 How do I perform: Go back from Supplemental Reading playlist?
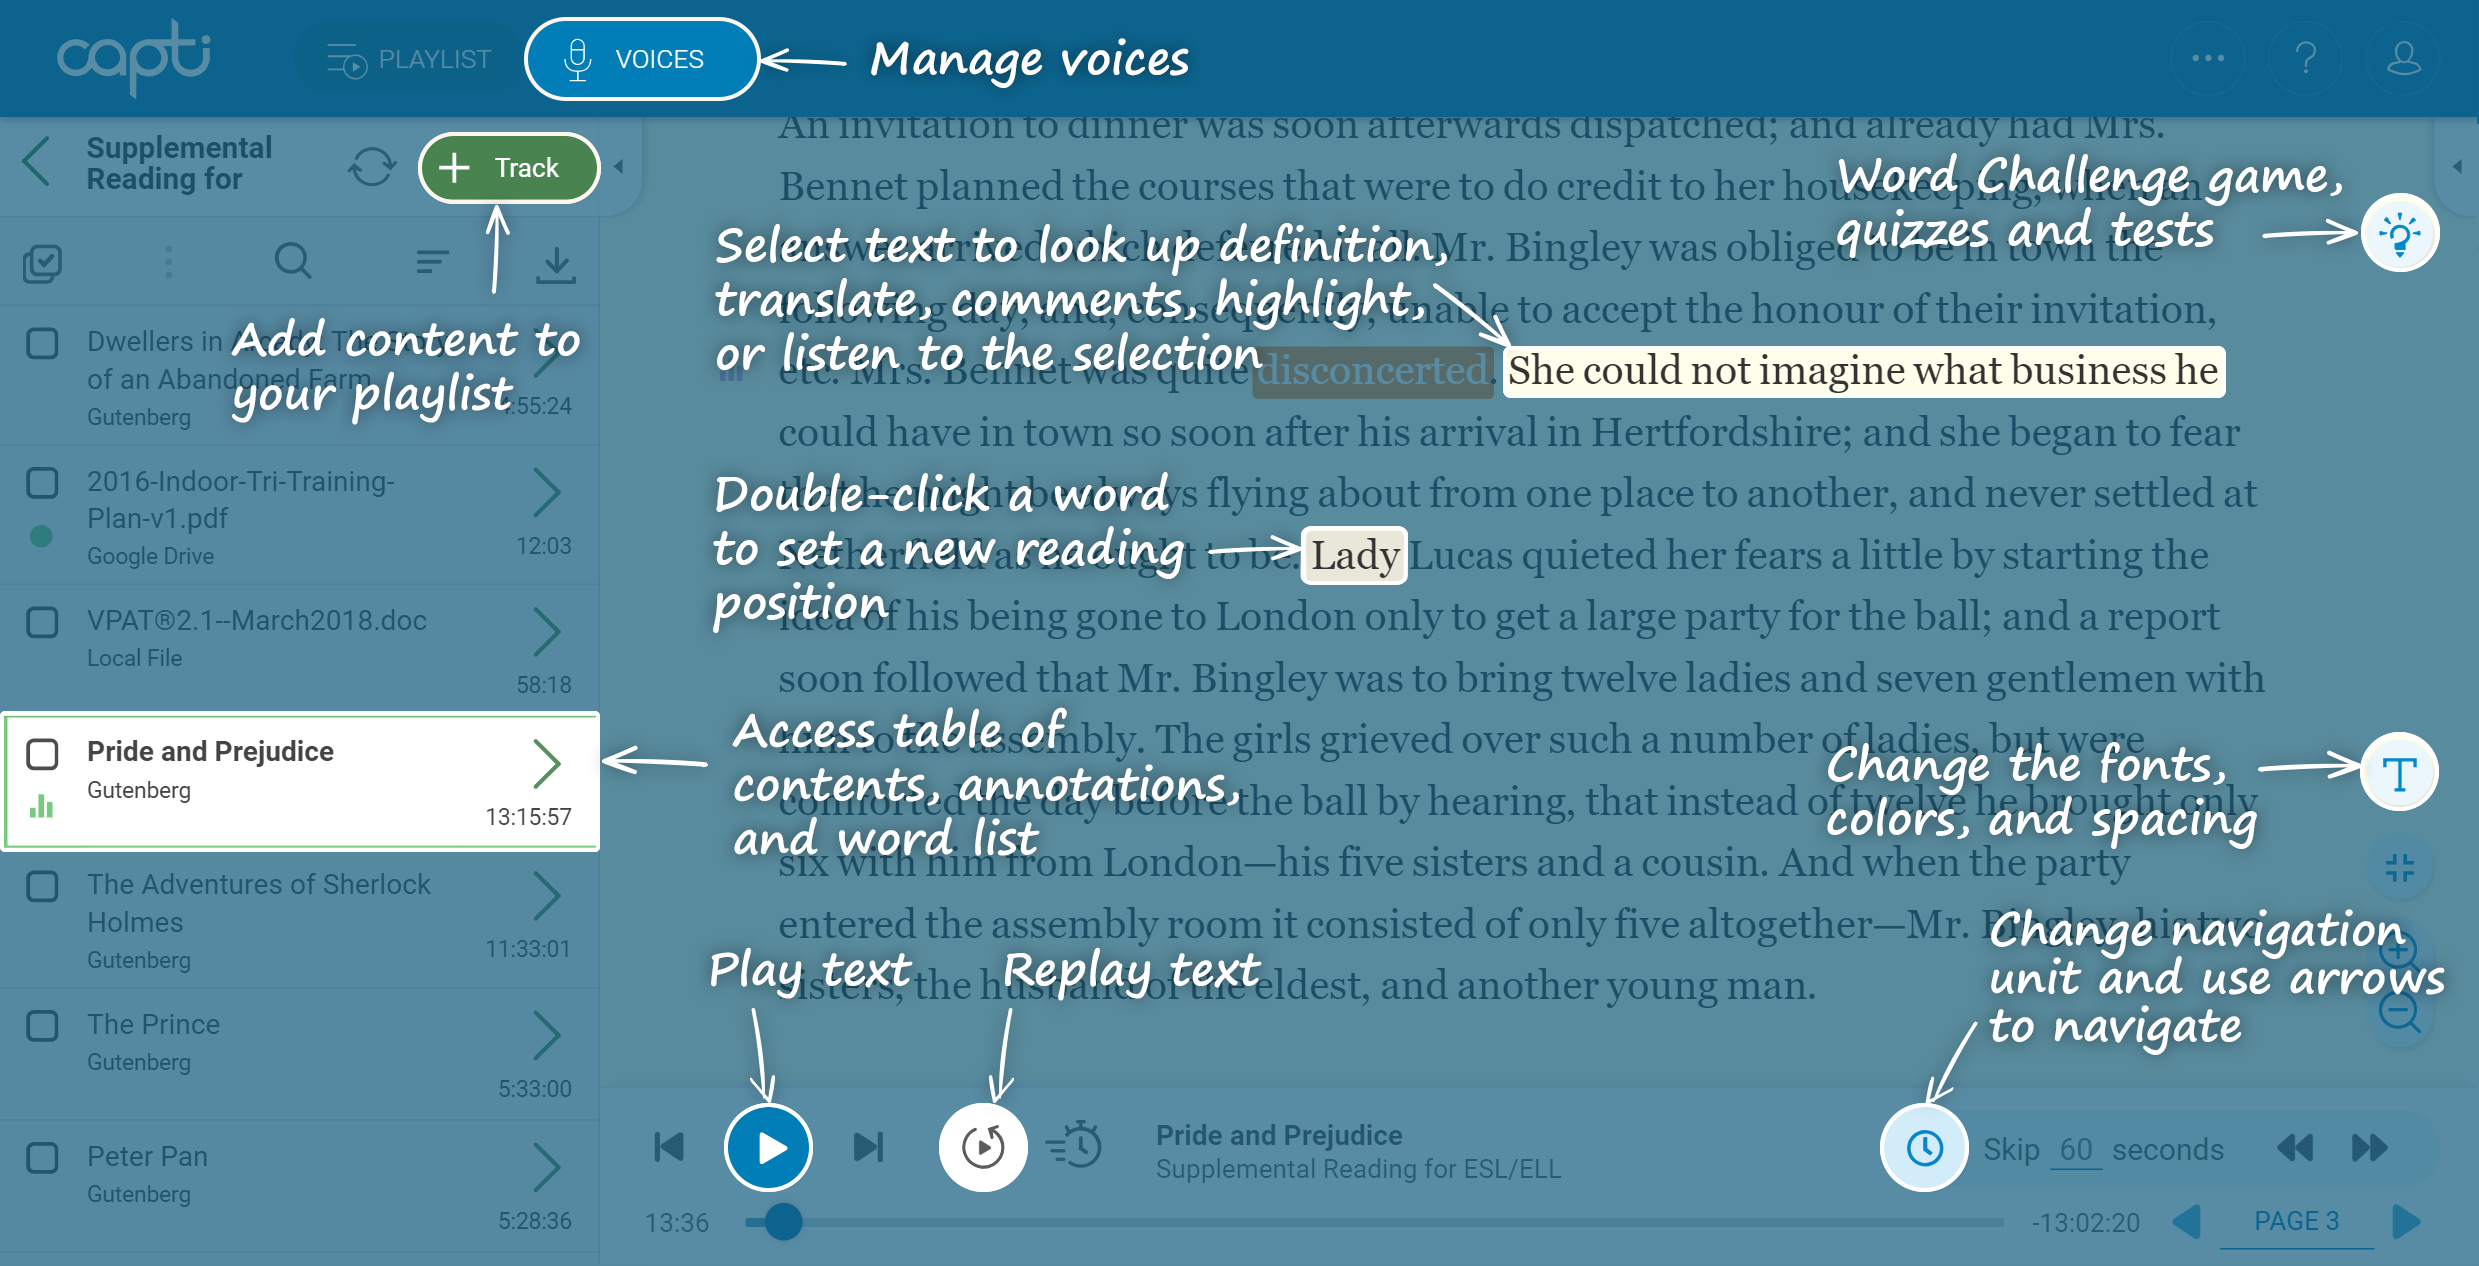(x=37, y=163)
